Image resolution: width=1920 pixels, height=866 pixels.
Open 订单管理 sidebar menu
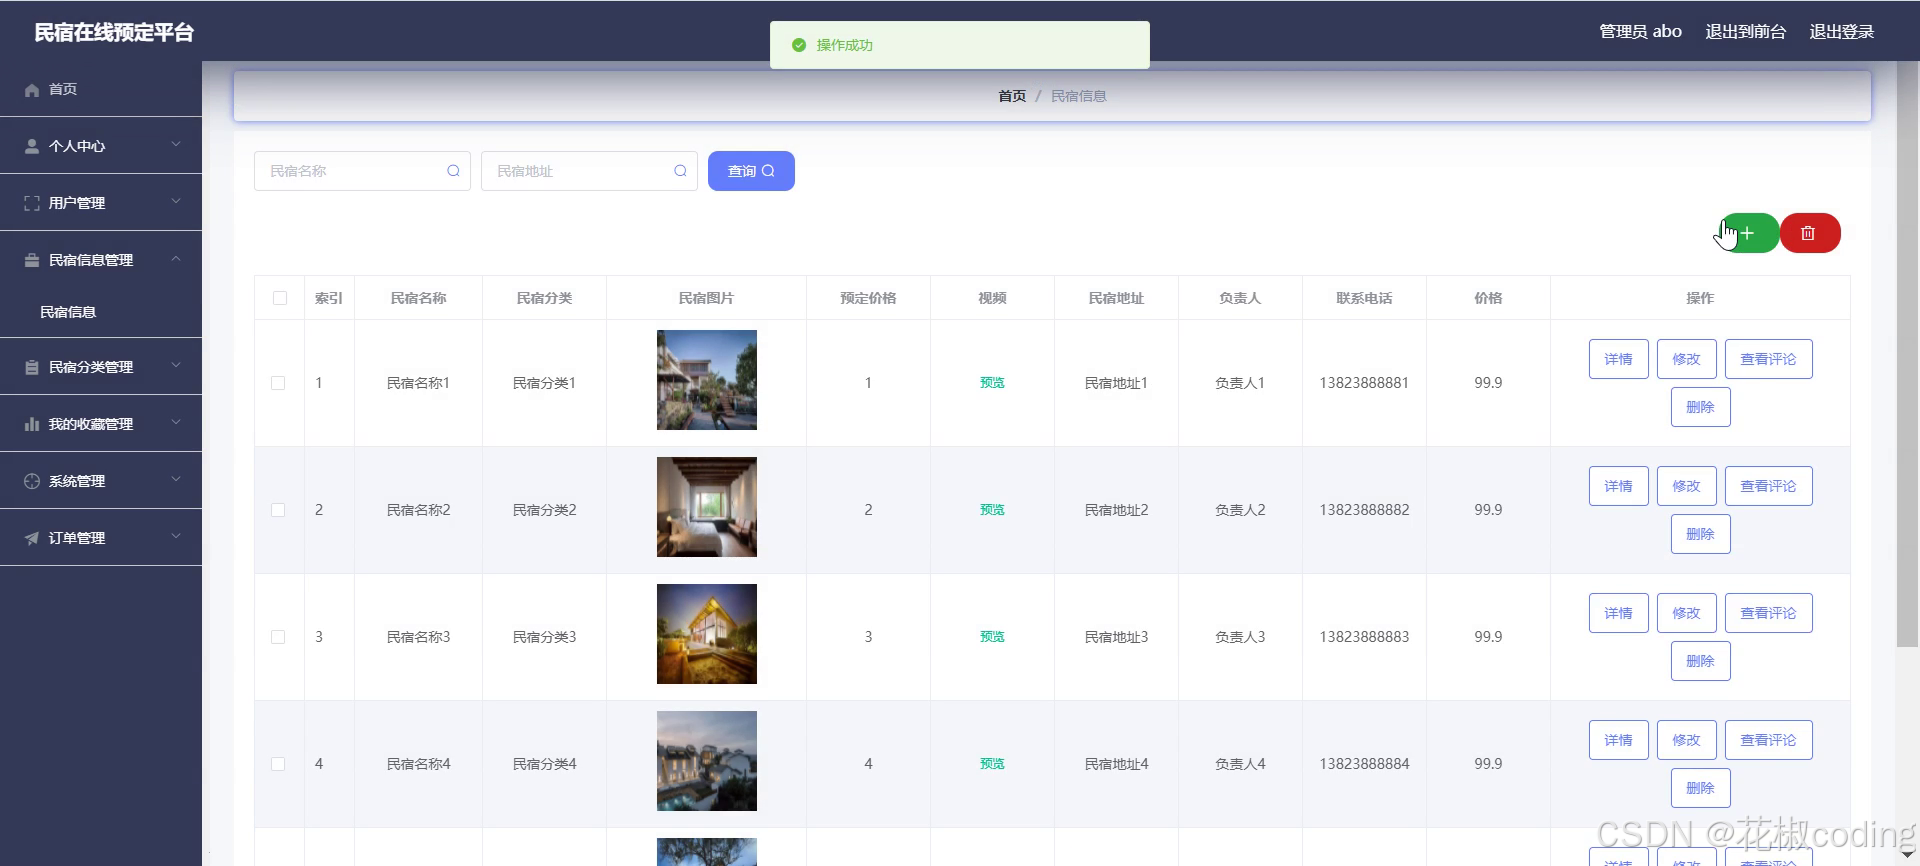101,538
